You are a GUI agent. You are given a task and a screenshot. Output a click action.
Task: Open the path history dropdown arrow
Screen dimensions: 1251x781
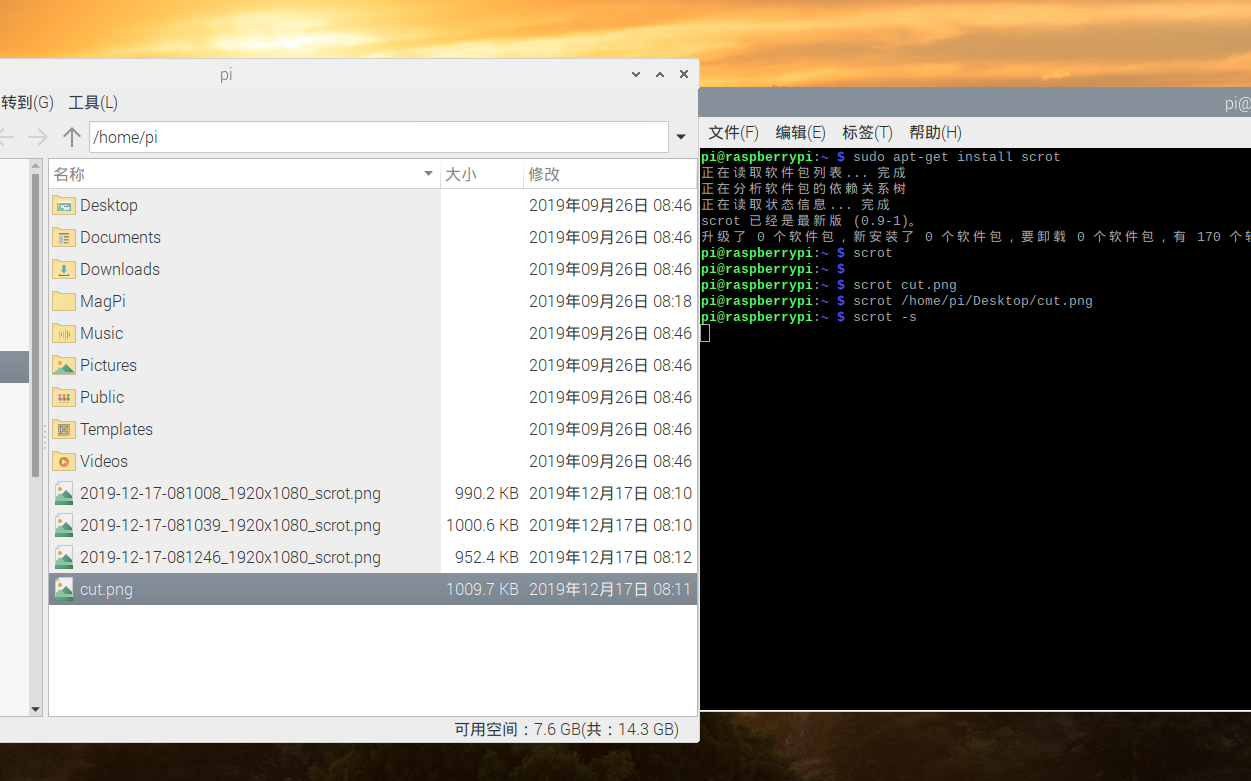click(681, 137)
